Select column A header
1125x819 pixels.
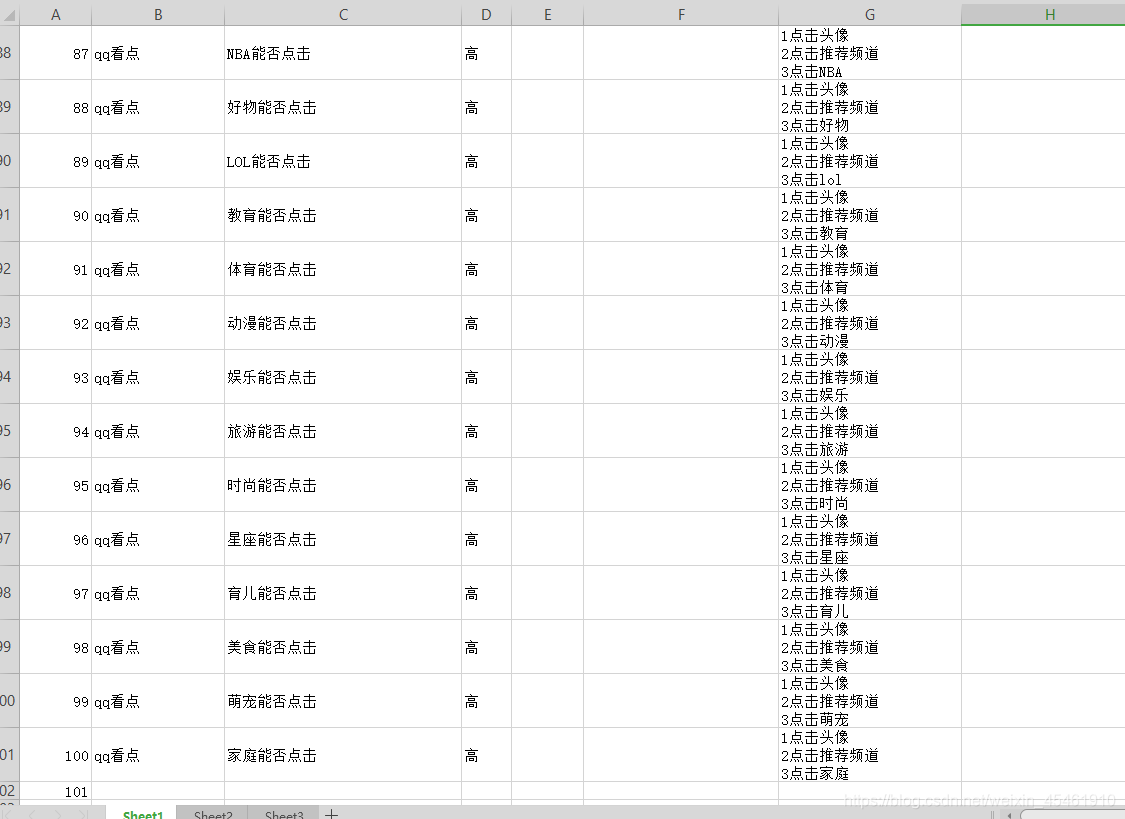coord(55,14)
